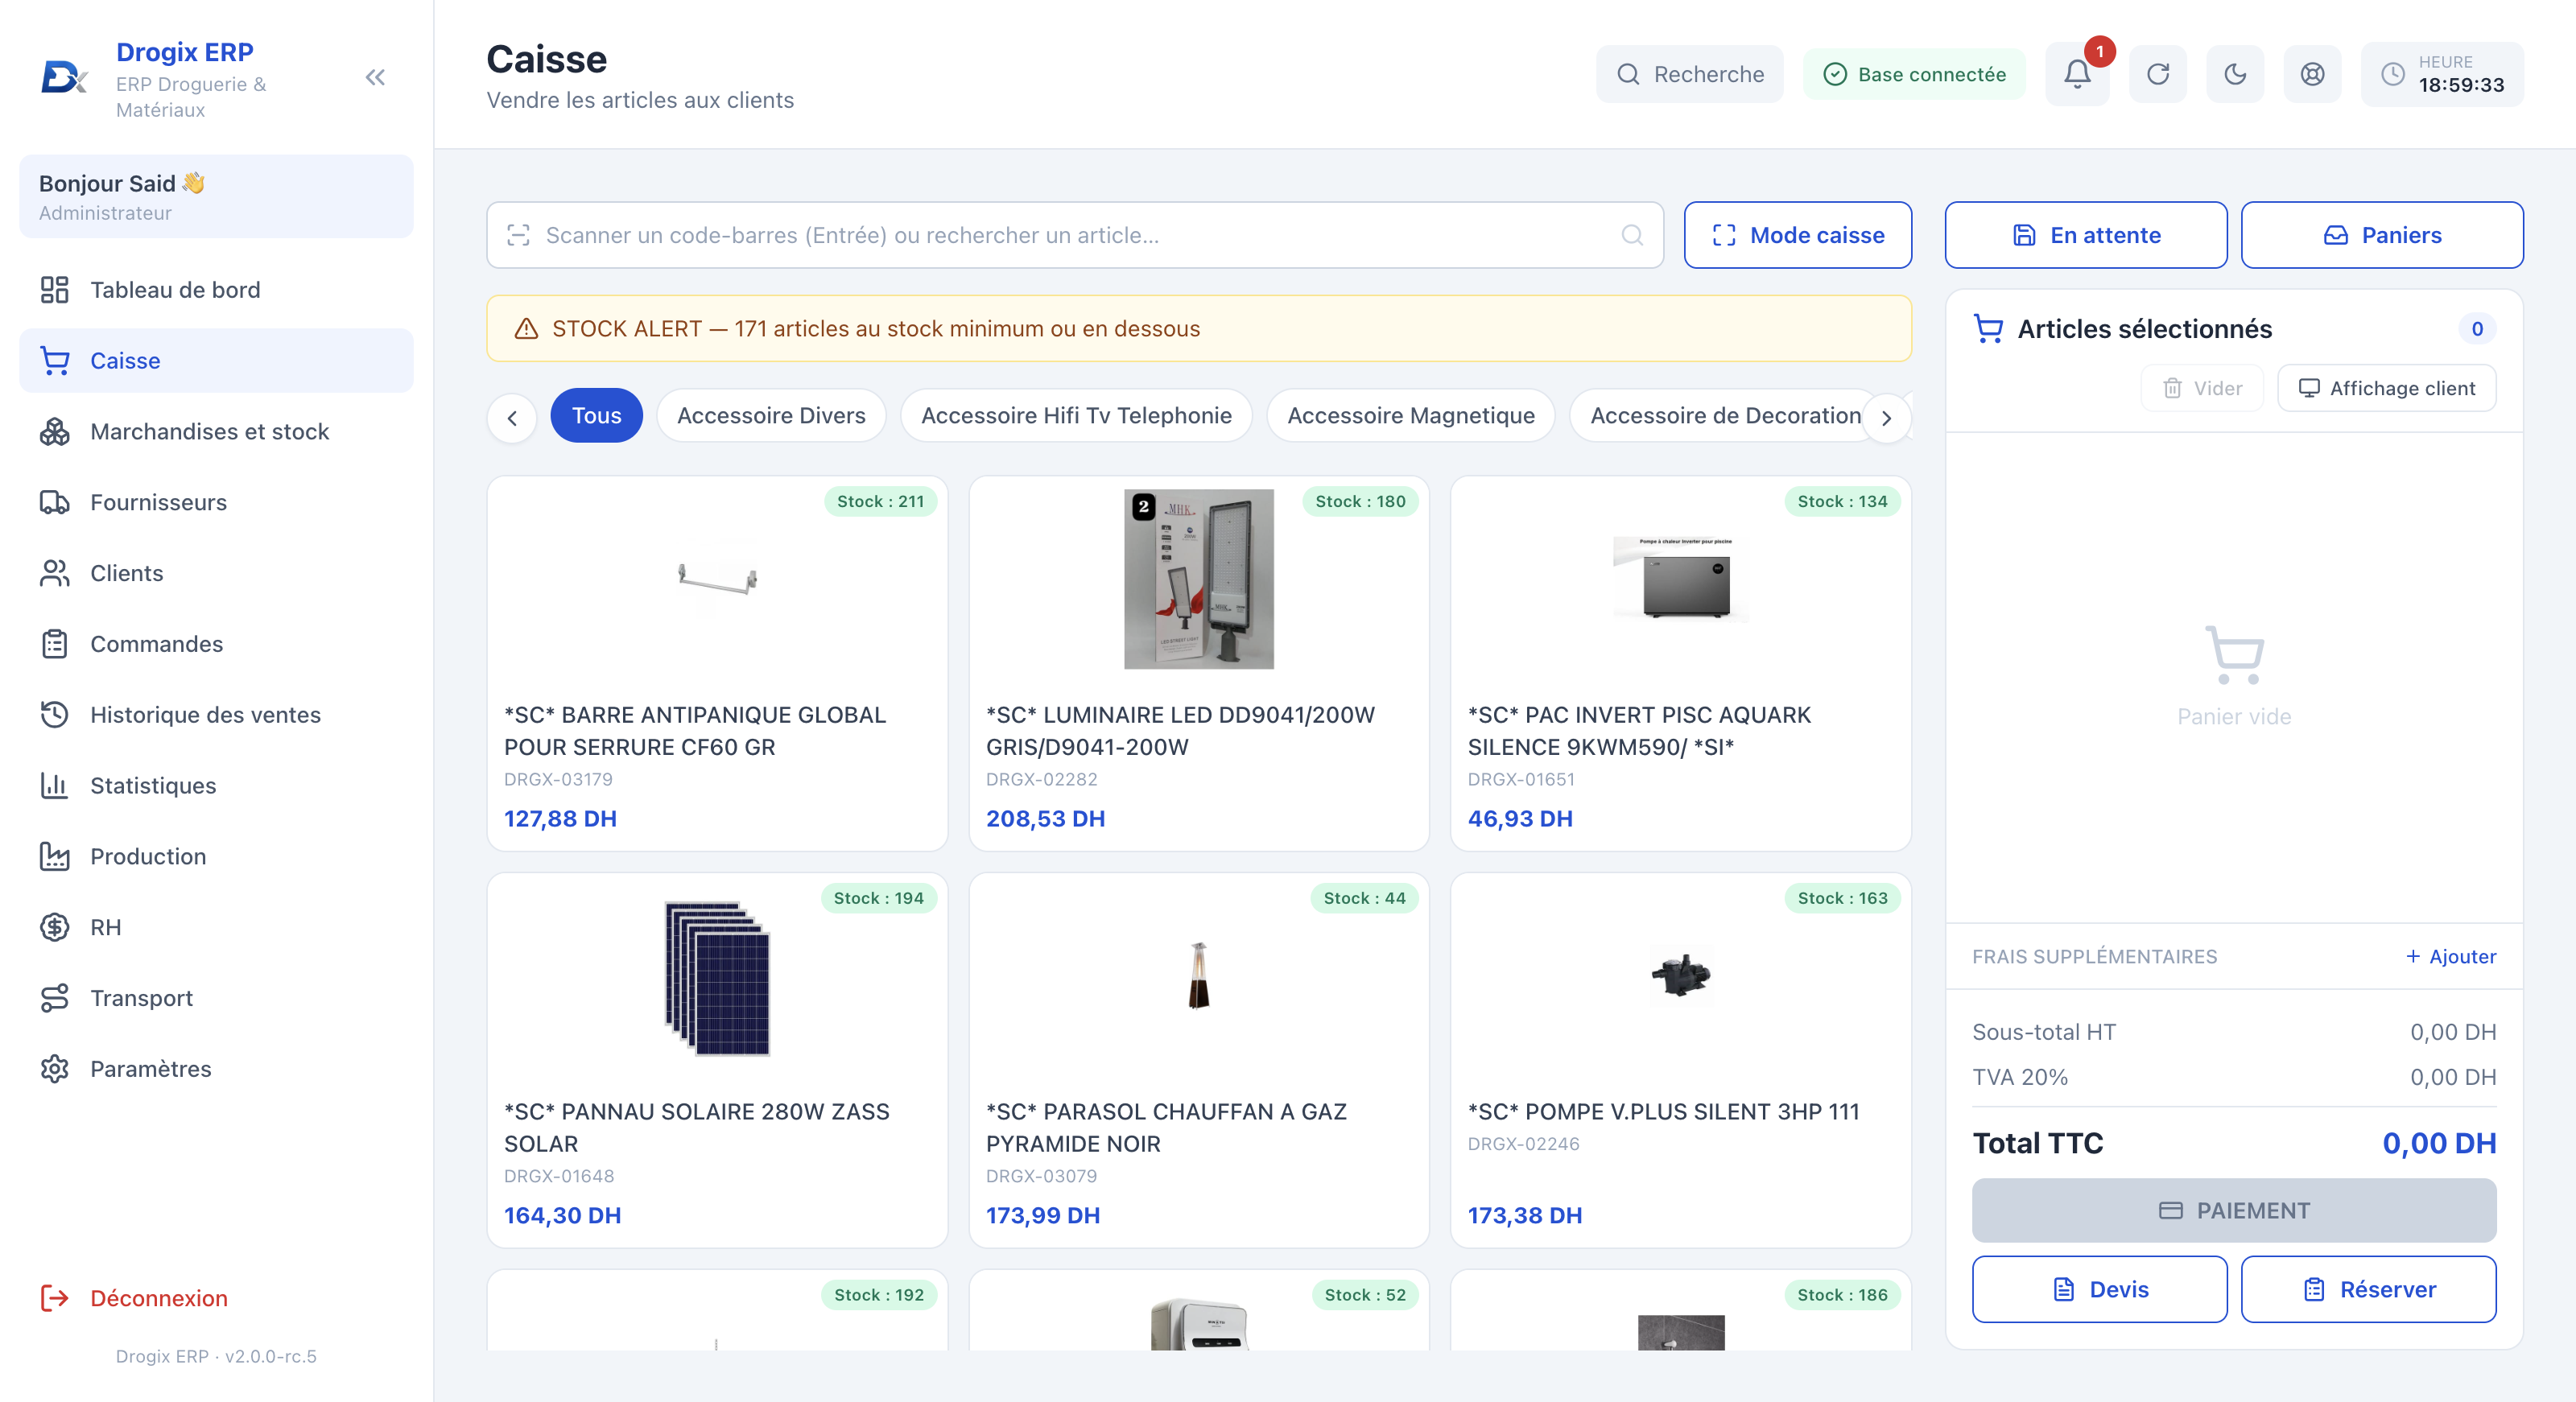Screen dimensions: 2576x1402
Task: Click the price 208,53 DH
Action: click(1045, 818)
